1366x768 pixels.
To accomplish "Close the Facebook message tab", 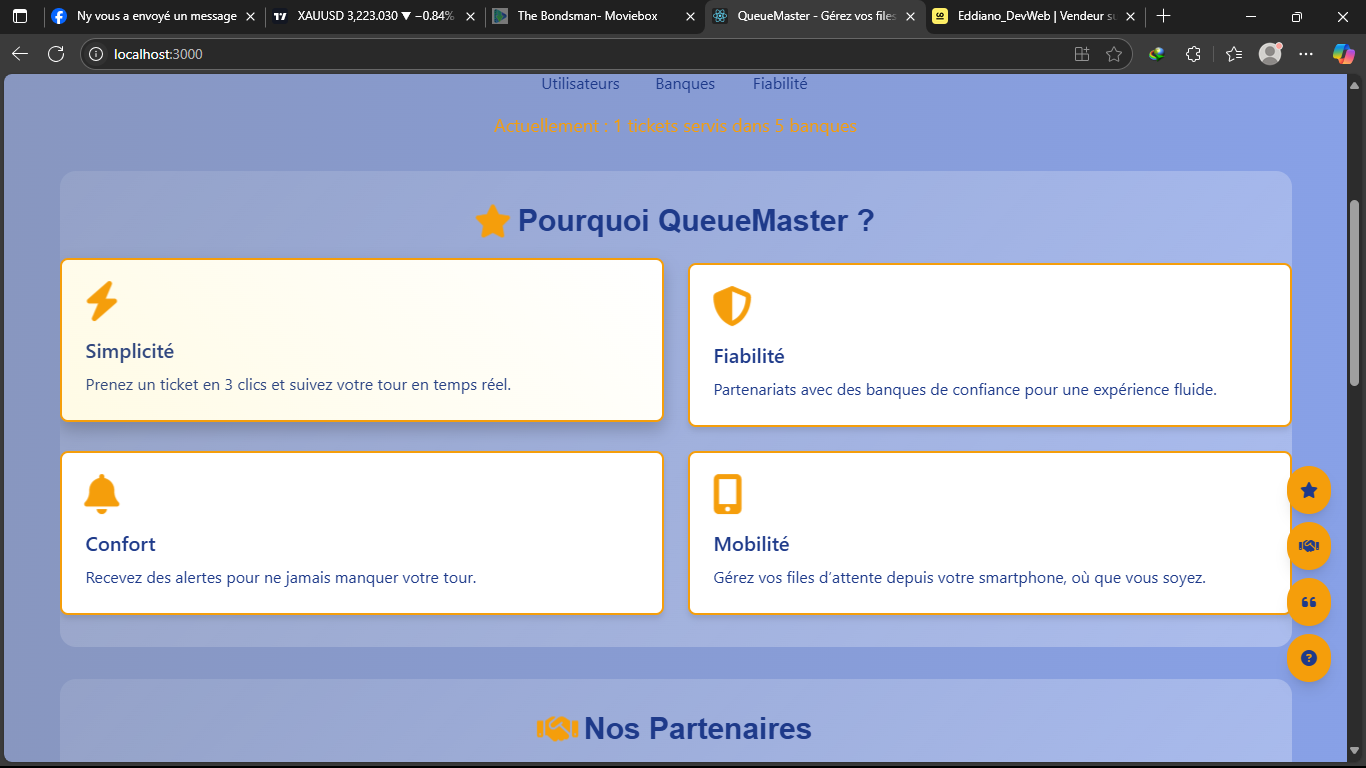I will (250, 16).
